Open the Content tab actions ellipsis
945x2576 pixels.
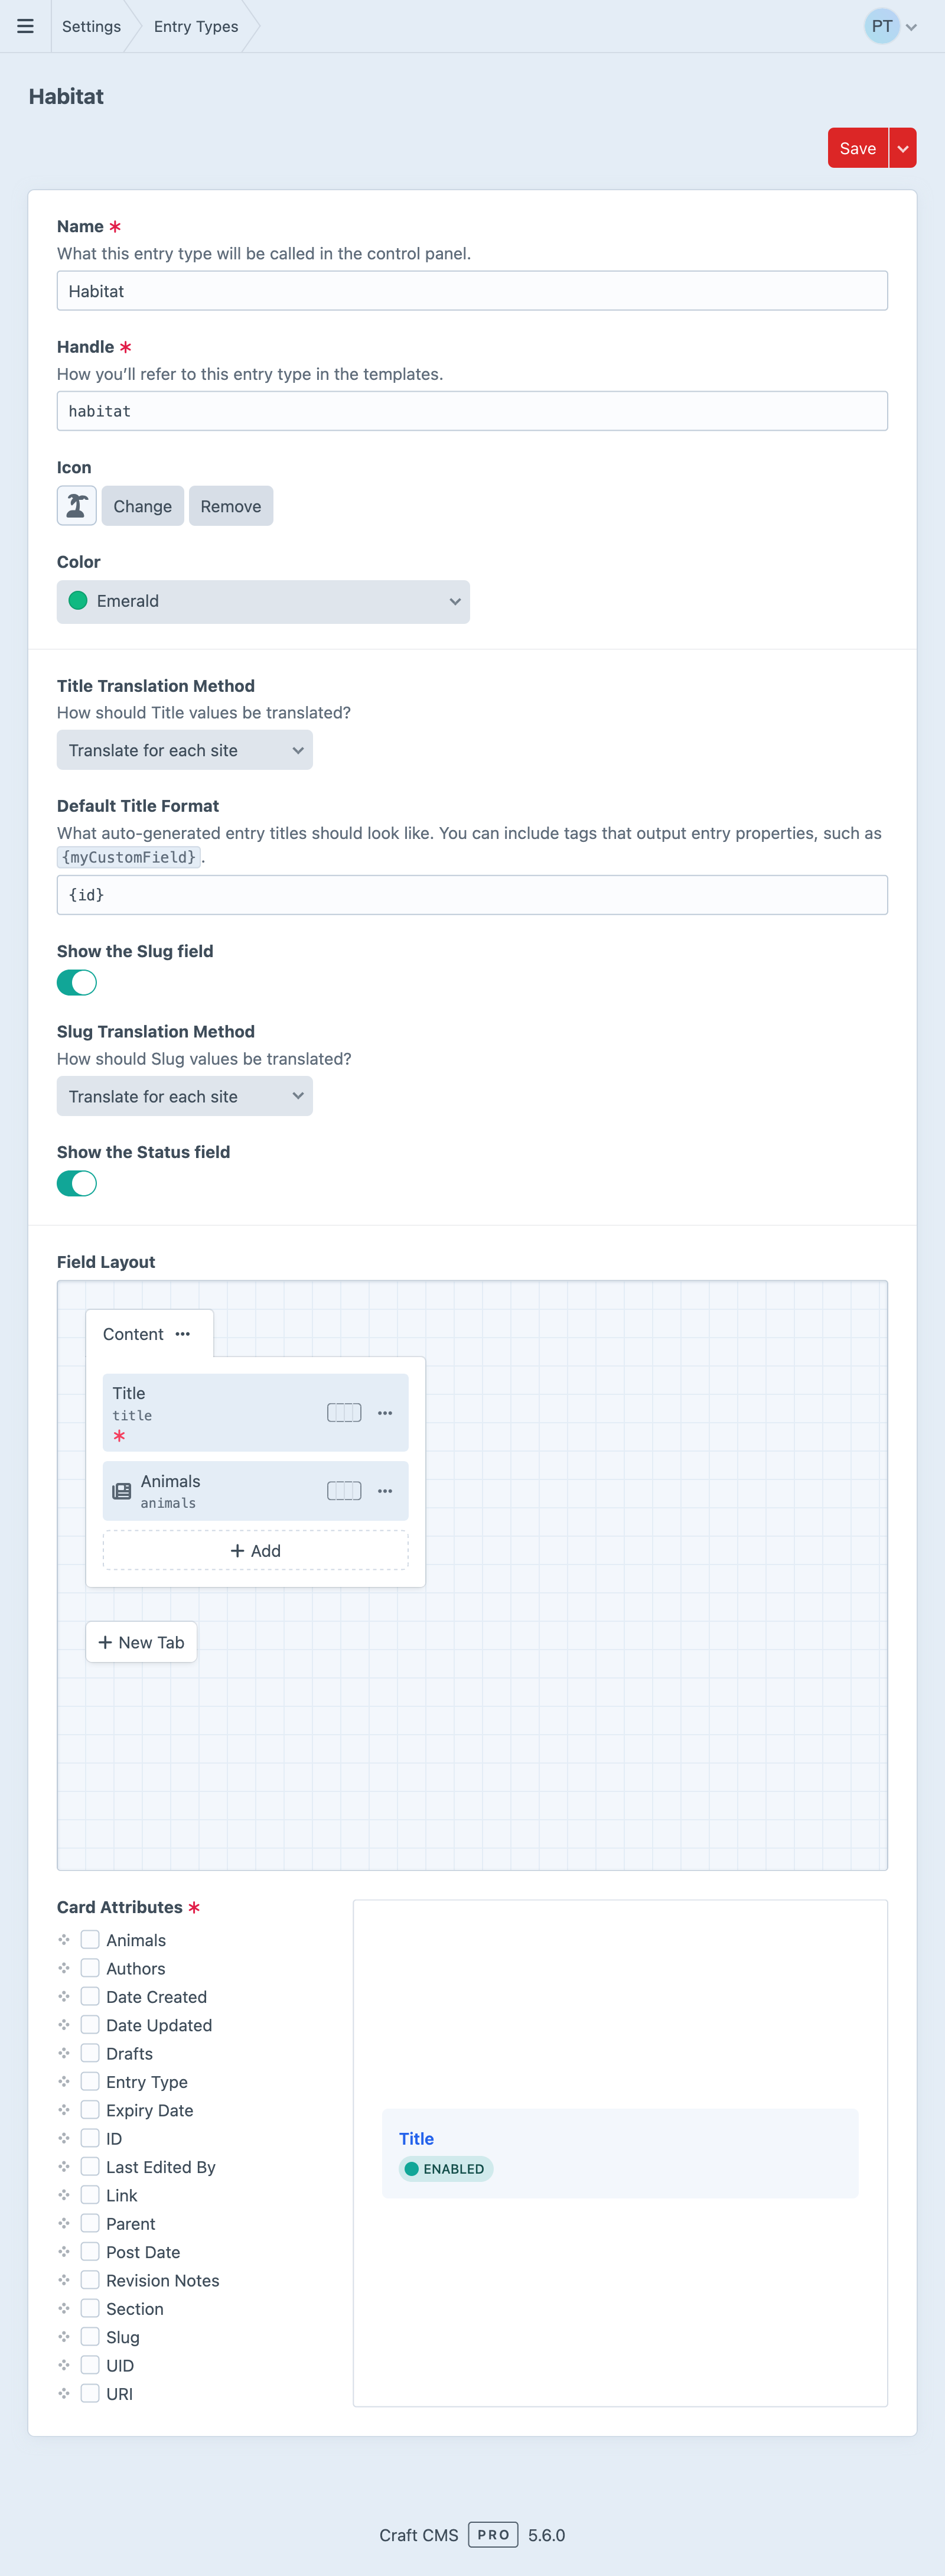tap(183, 1334)
